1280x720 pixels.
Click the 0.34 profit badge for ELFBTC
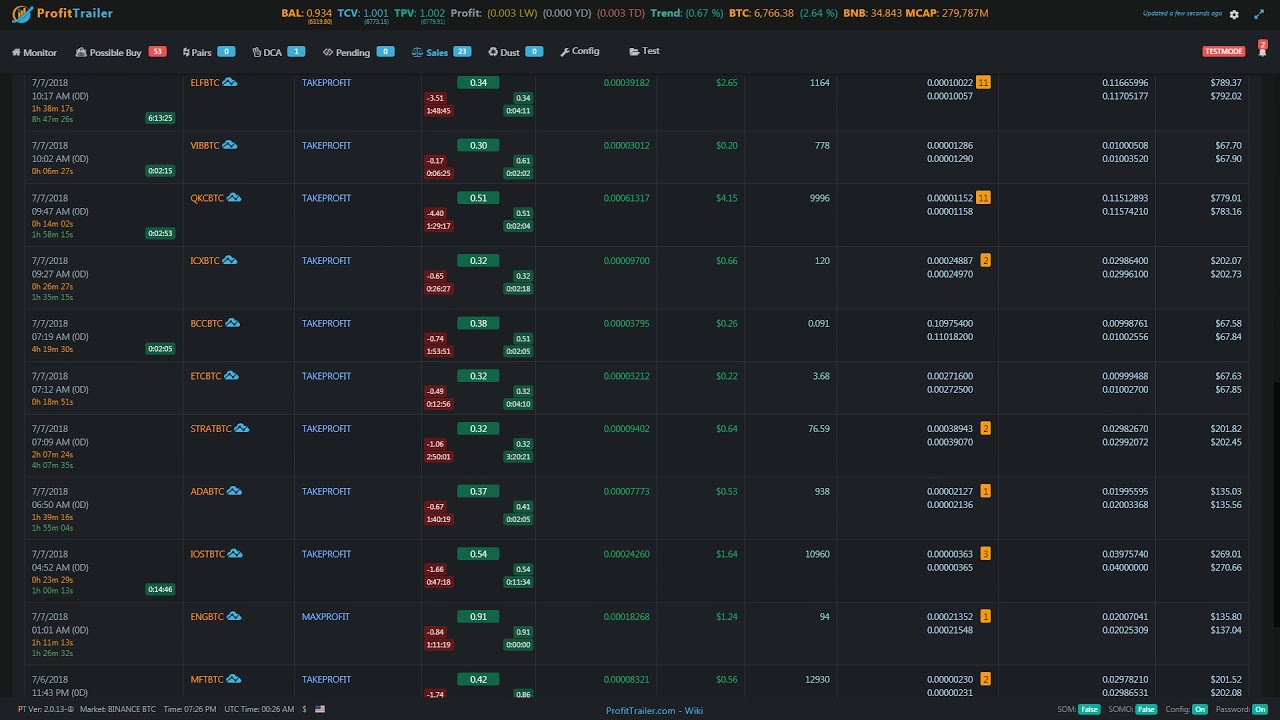479,82
